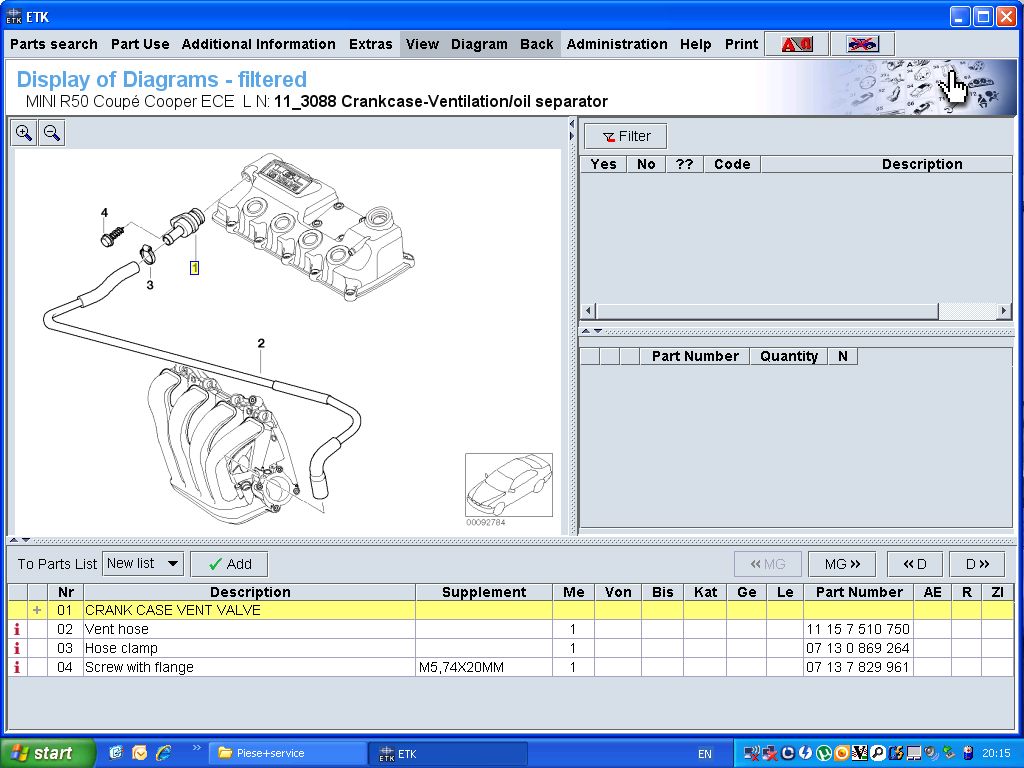
Task: Collapse the diagram panel using bottom splitter arrow
Action: pos(16,540)
